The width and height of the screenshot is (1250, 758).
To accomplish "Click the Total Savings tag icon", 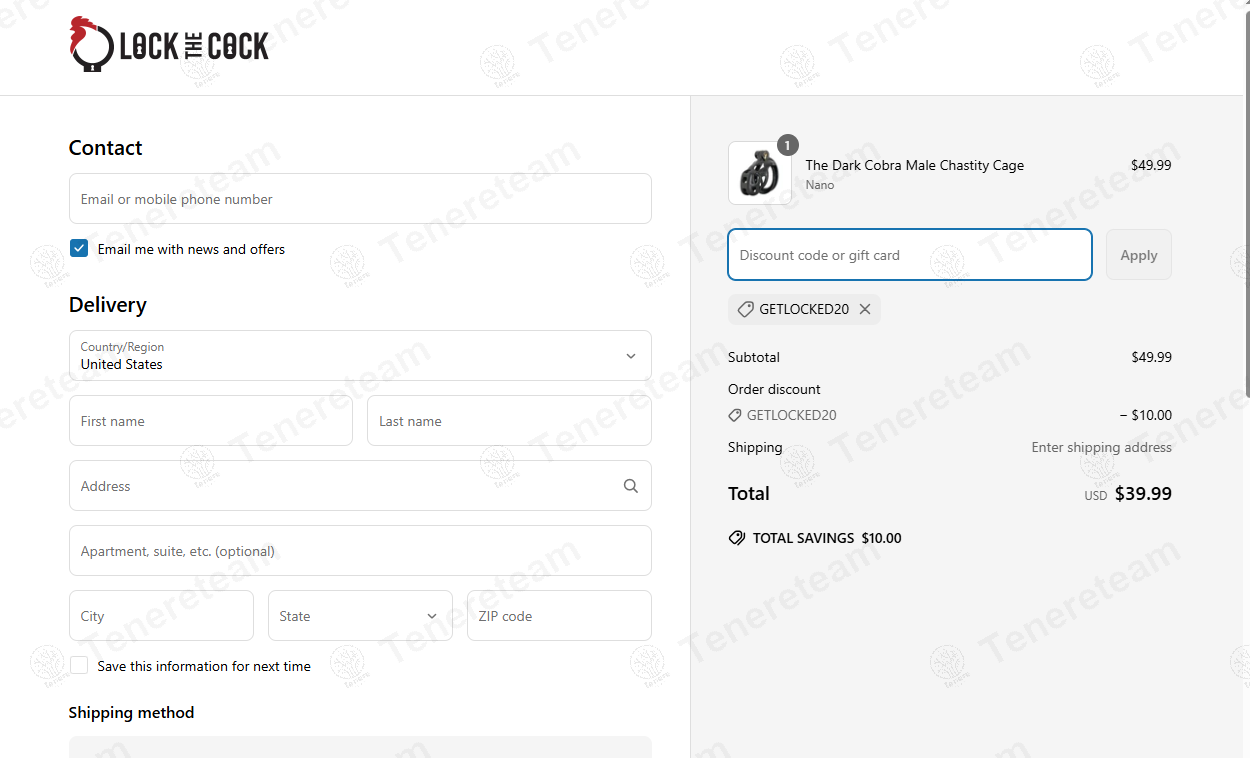I will 737,538.
